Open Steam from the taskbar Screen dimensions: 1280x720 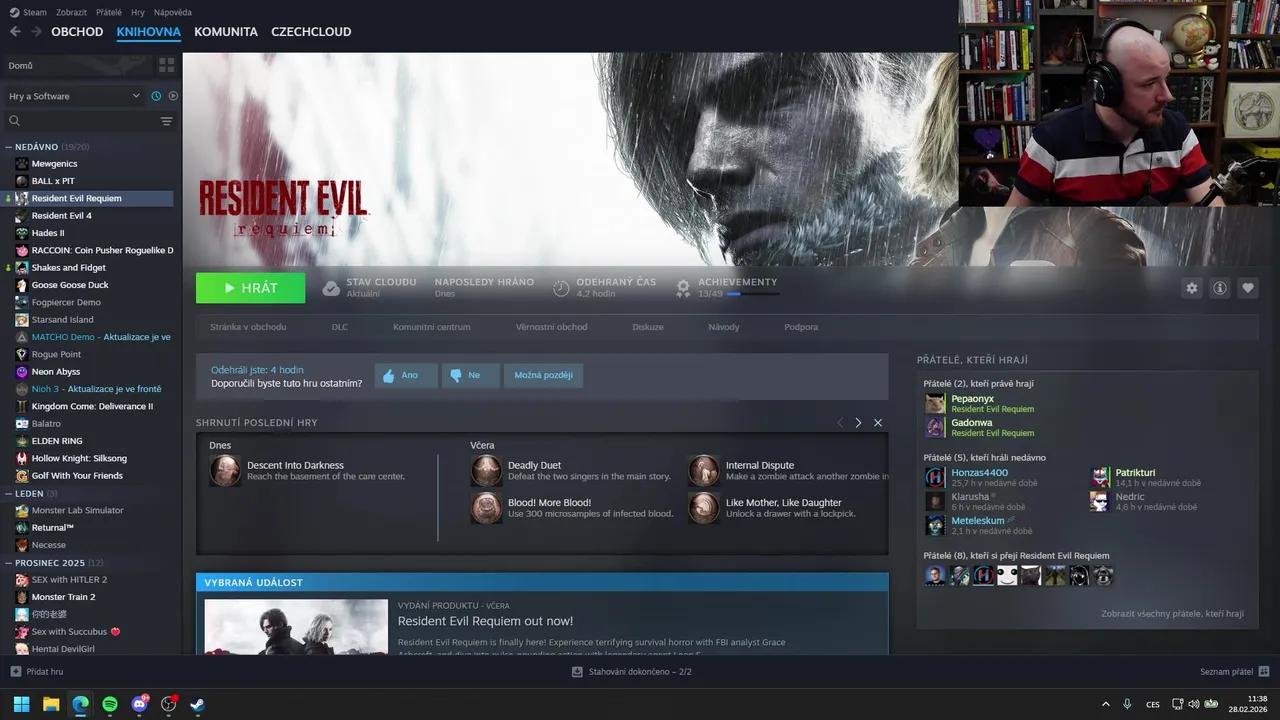(198, 704)
